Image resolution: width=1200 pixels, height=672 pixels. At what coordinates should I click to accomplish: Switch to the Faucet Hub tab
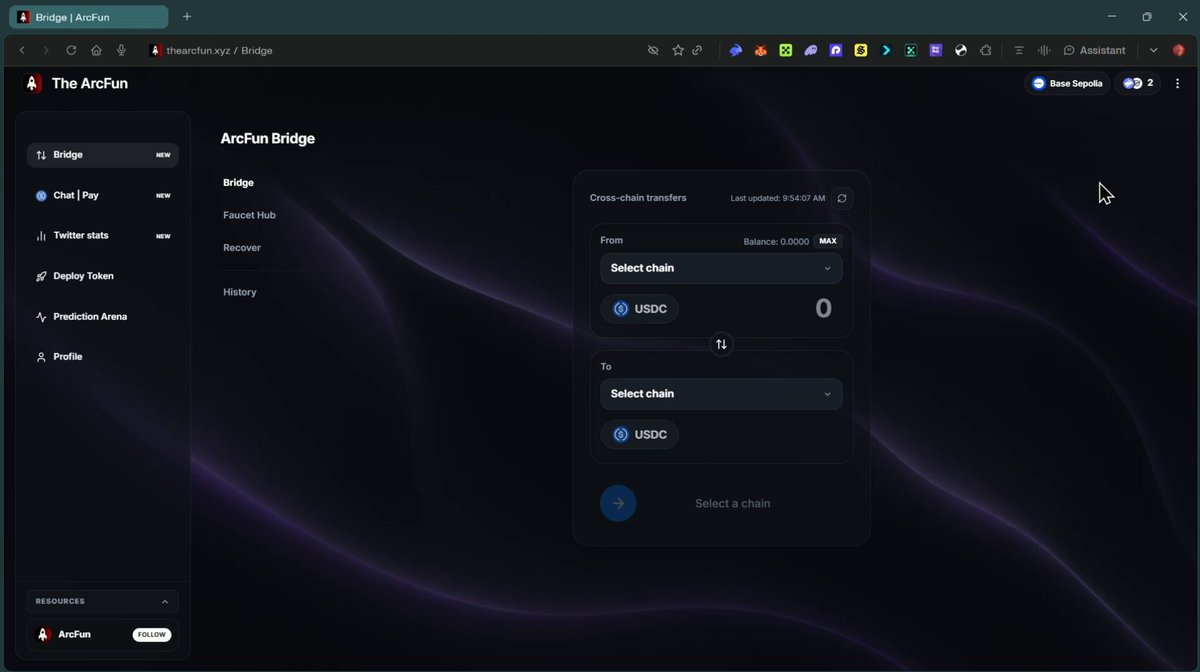pyautogui.click(x=249, y=215)
